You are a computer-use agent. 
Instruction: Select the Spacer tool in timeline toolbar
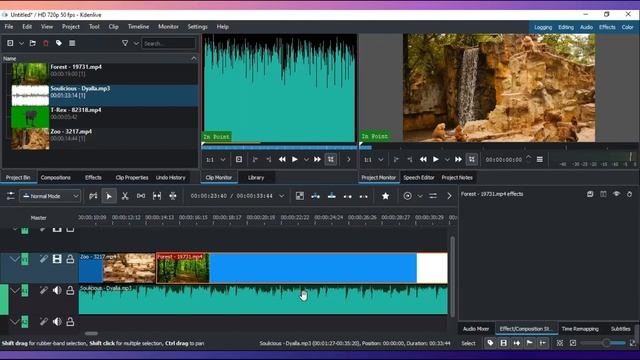click(141, 196)
